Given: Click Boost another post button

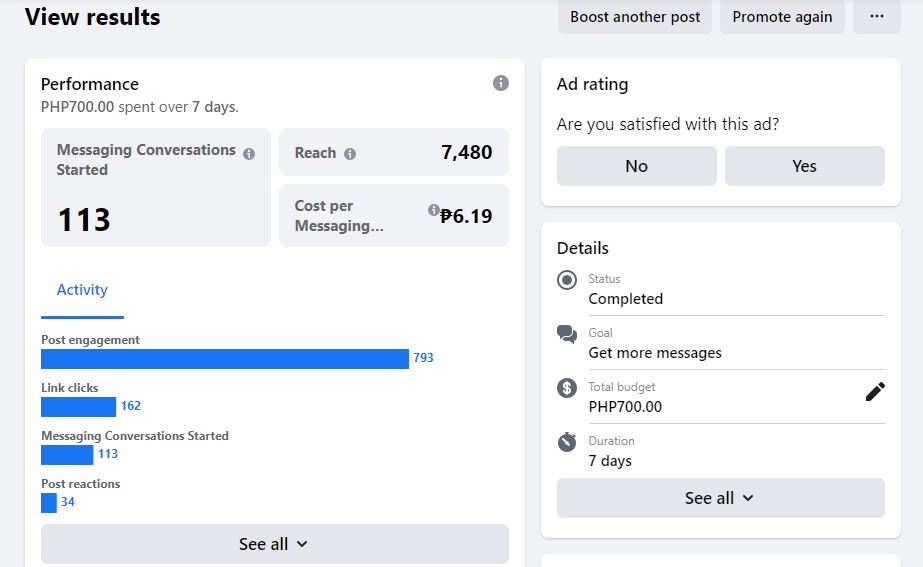Looking at the screenshot, I should click(635, 17).
